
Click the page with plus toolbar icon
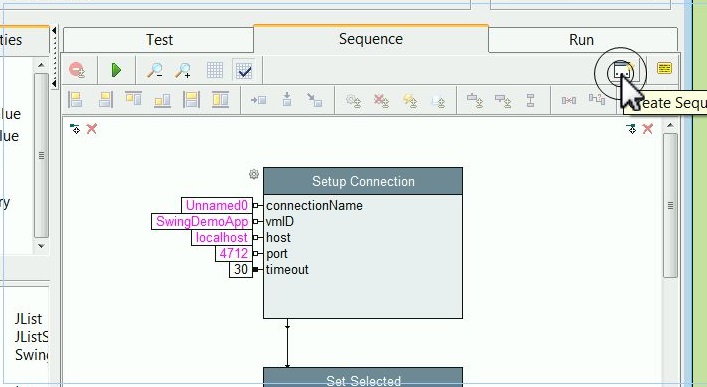(438, 101)
